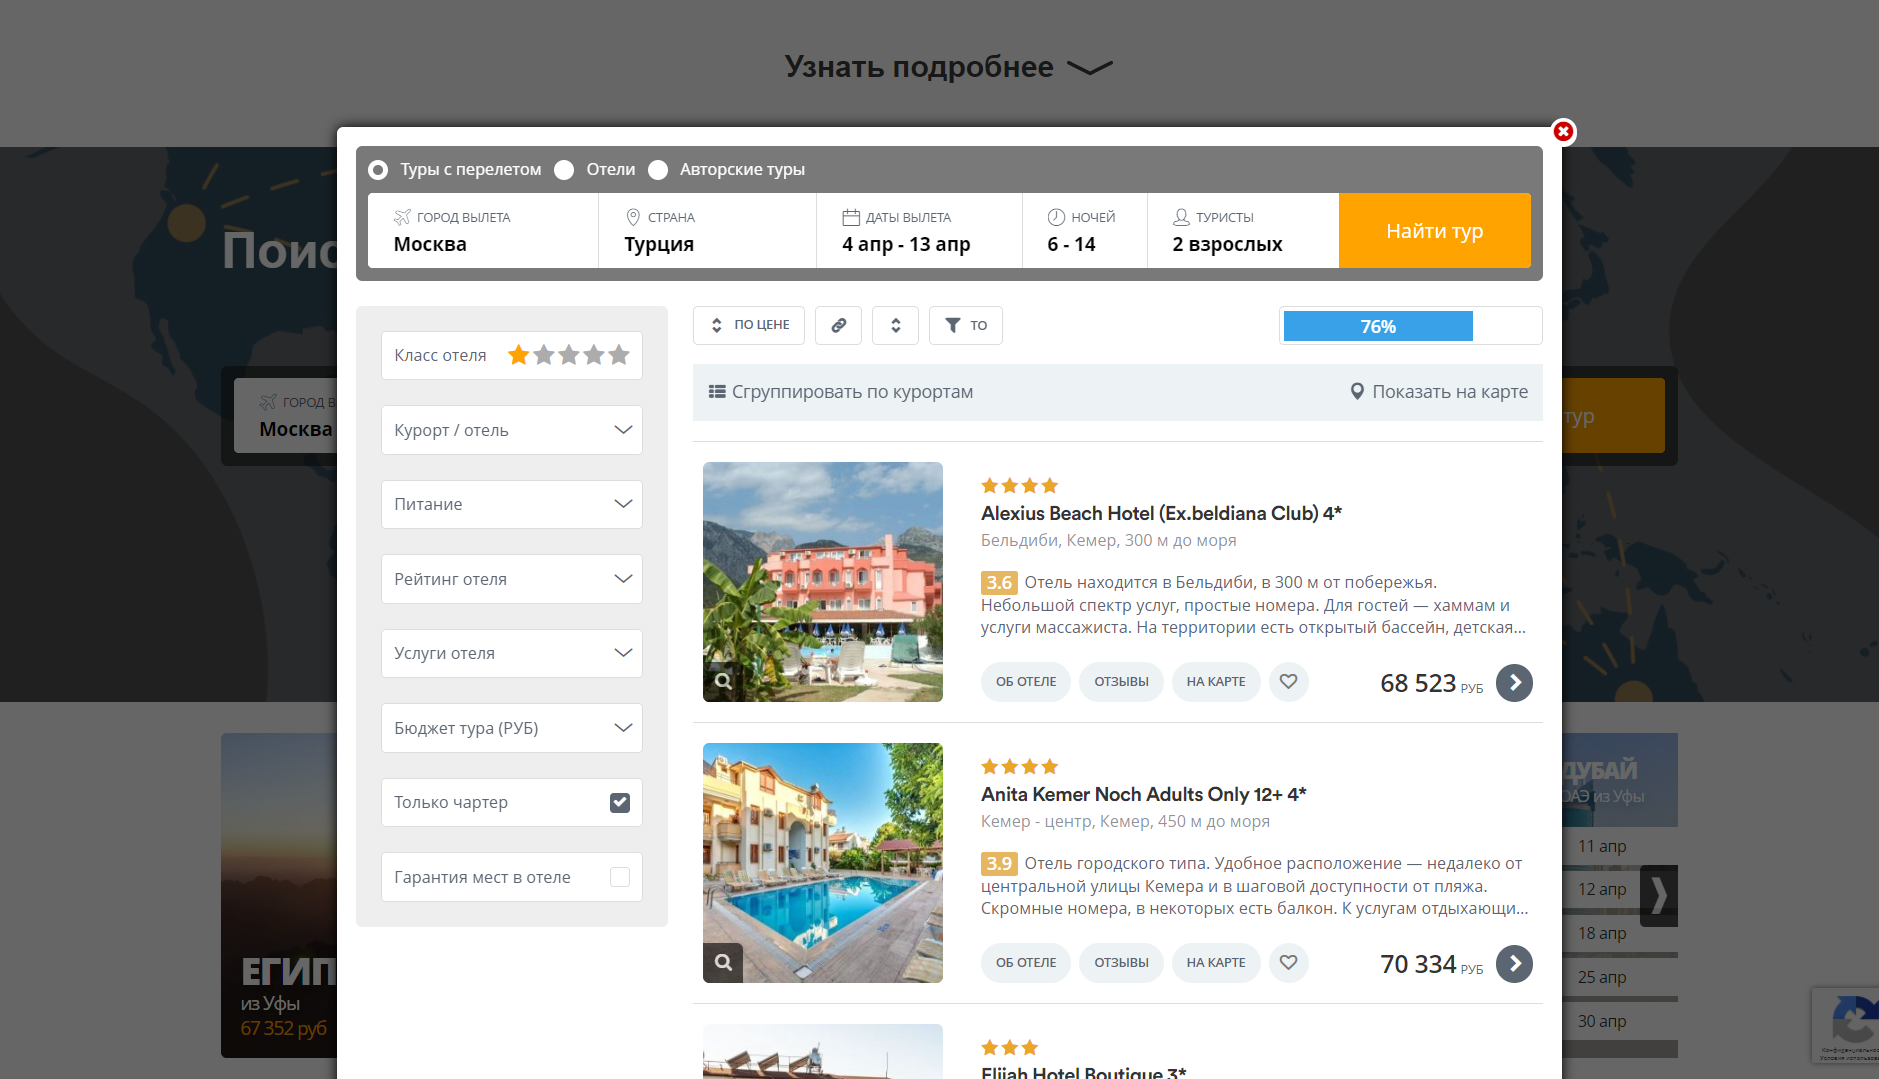Image resolution: width=1879 pixels, height=1079 pixels.
Task: Click the 70 334 руб price text
Action: (x=1431, y=964)
